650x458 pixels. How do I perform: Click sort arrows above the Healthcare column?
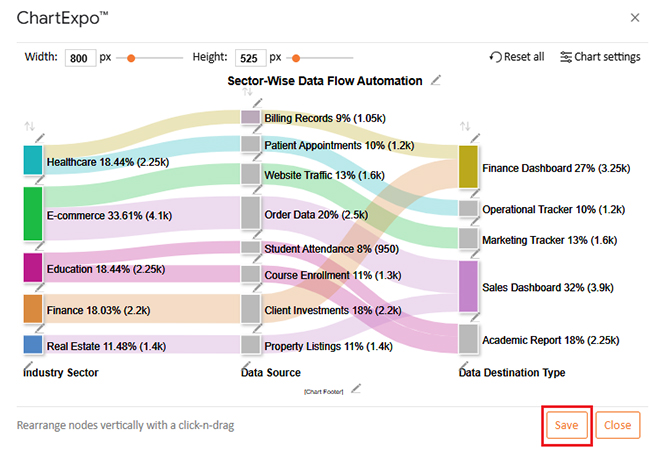(x=29, y=127)
